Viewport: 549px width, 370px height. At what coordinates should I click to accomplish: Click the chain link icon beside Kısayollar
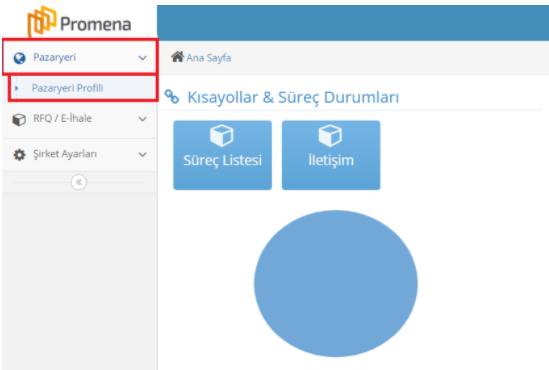[172, 97]
